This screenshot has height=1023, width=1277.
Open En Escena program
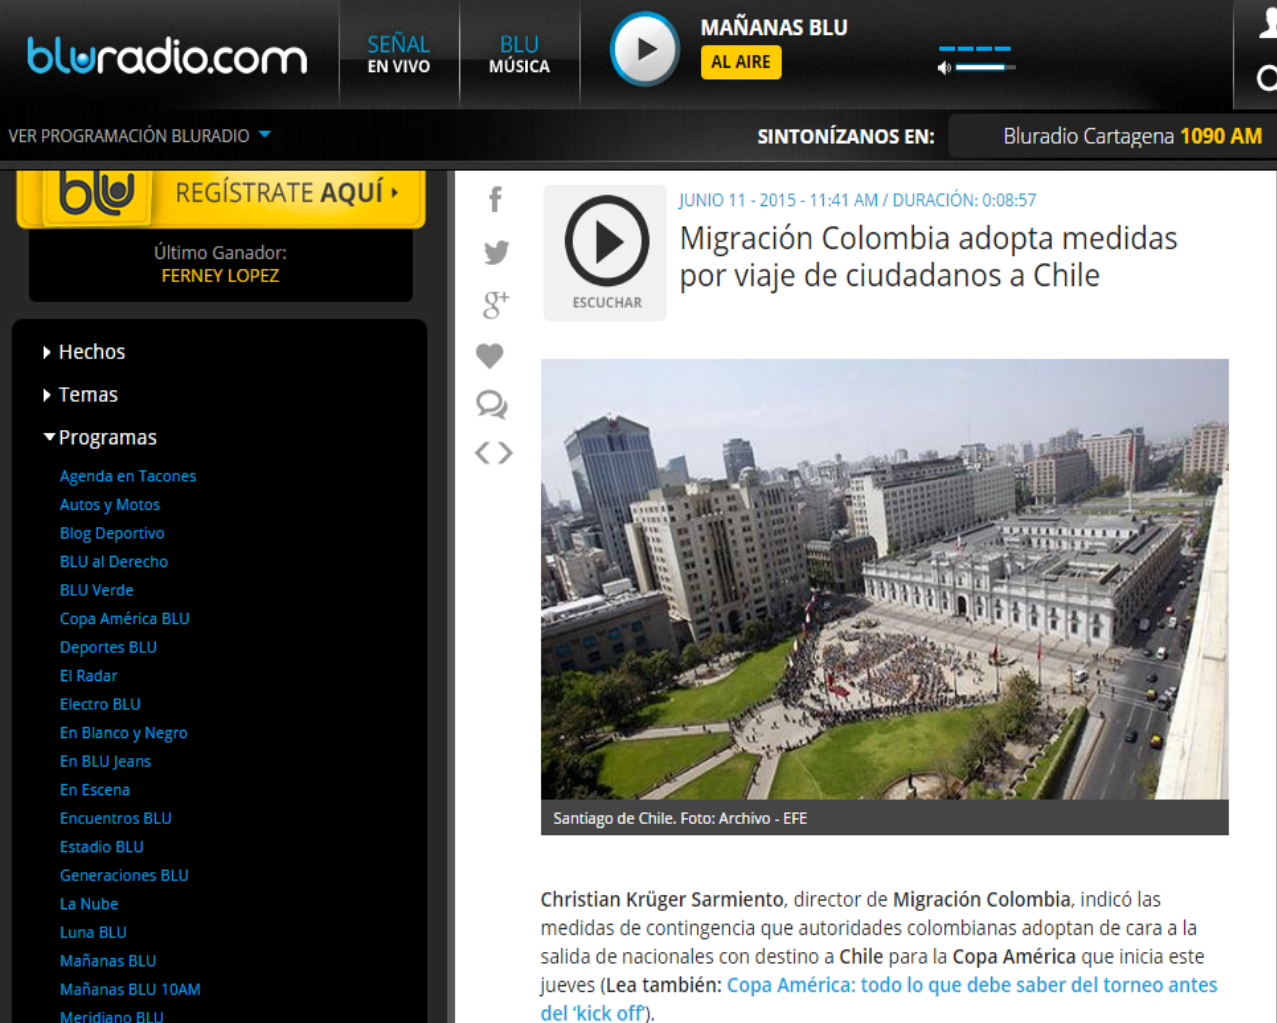point(95,790)
